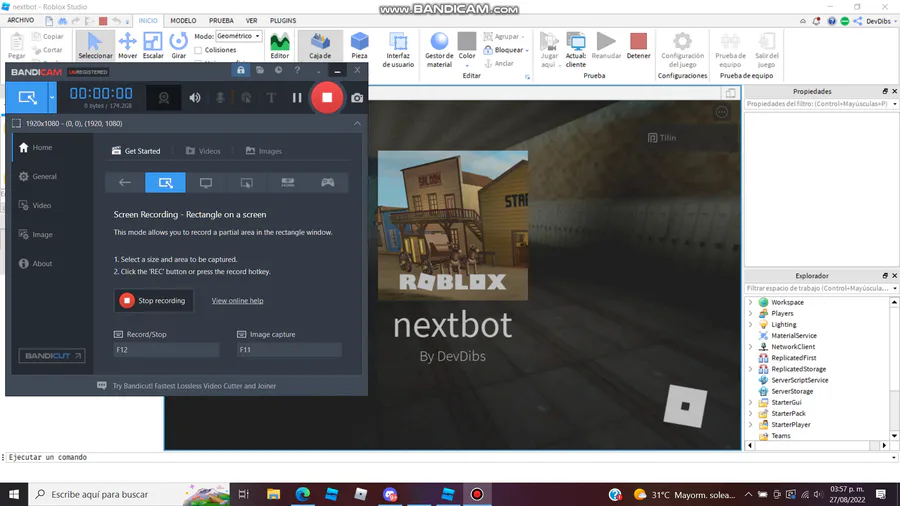
Task: Select Bandicam rectangle screen mode icon
Action: pos(165,182)
